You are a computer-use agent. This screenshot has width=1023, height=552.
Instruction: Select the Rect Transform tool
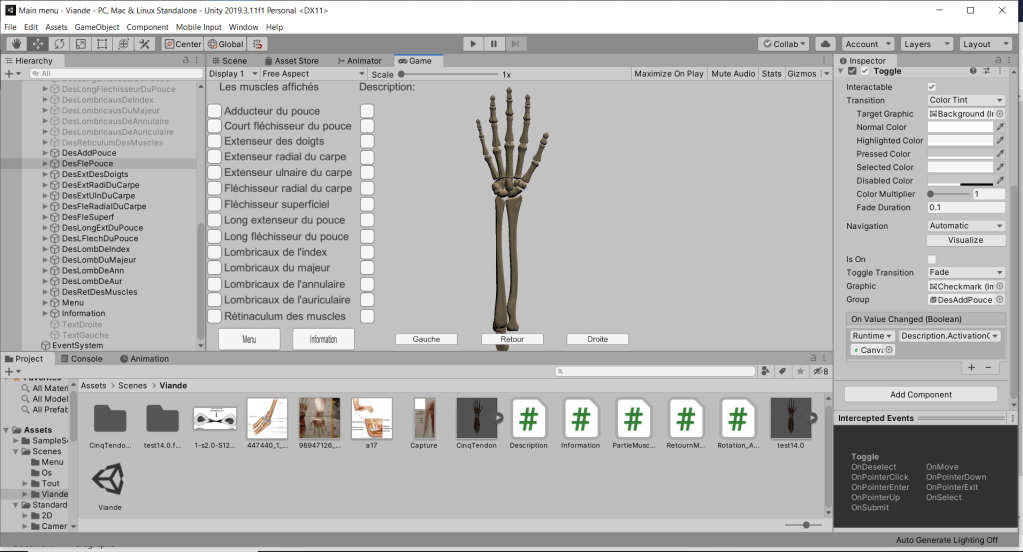tap(102, 44)
